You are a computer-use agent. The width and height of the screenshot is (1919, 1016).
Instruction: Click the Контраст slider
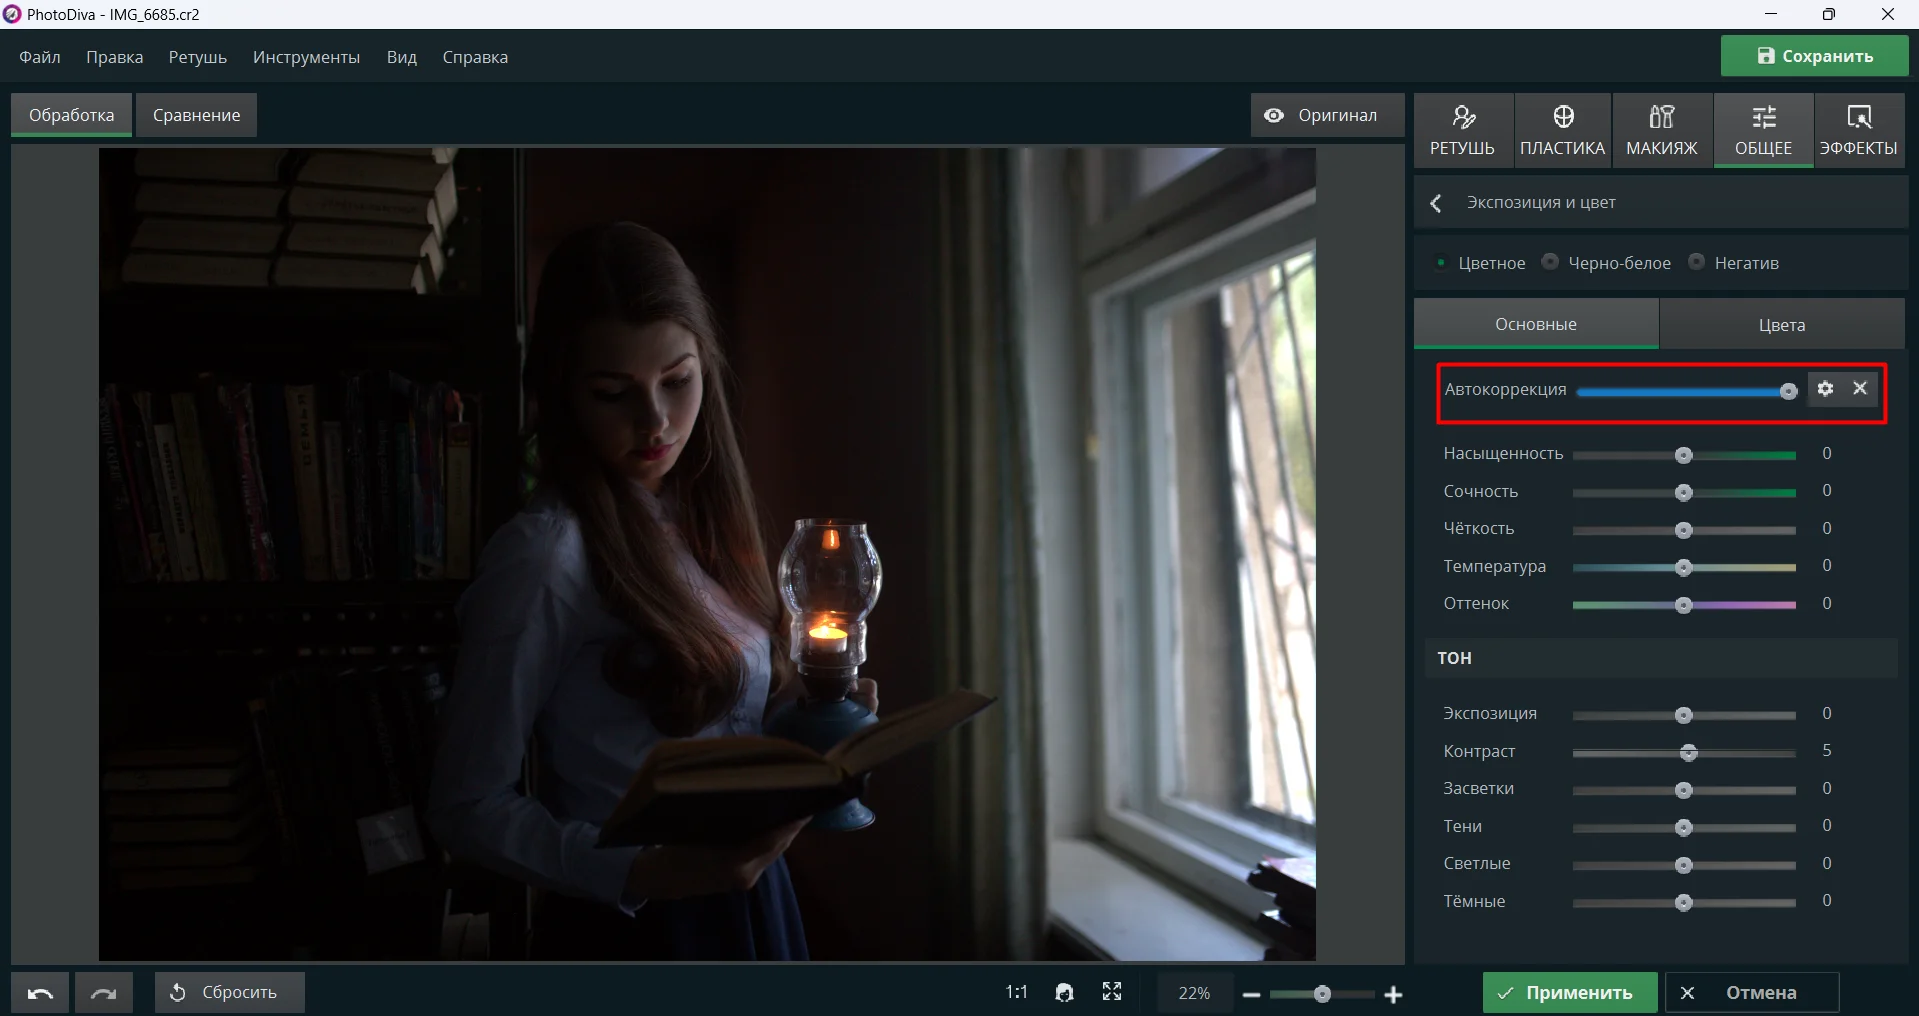pyautogui.click(x=1684, y=753)
